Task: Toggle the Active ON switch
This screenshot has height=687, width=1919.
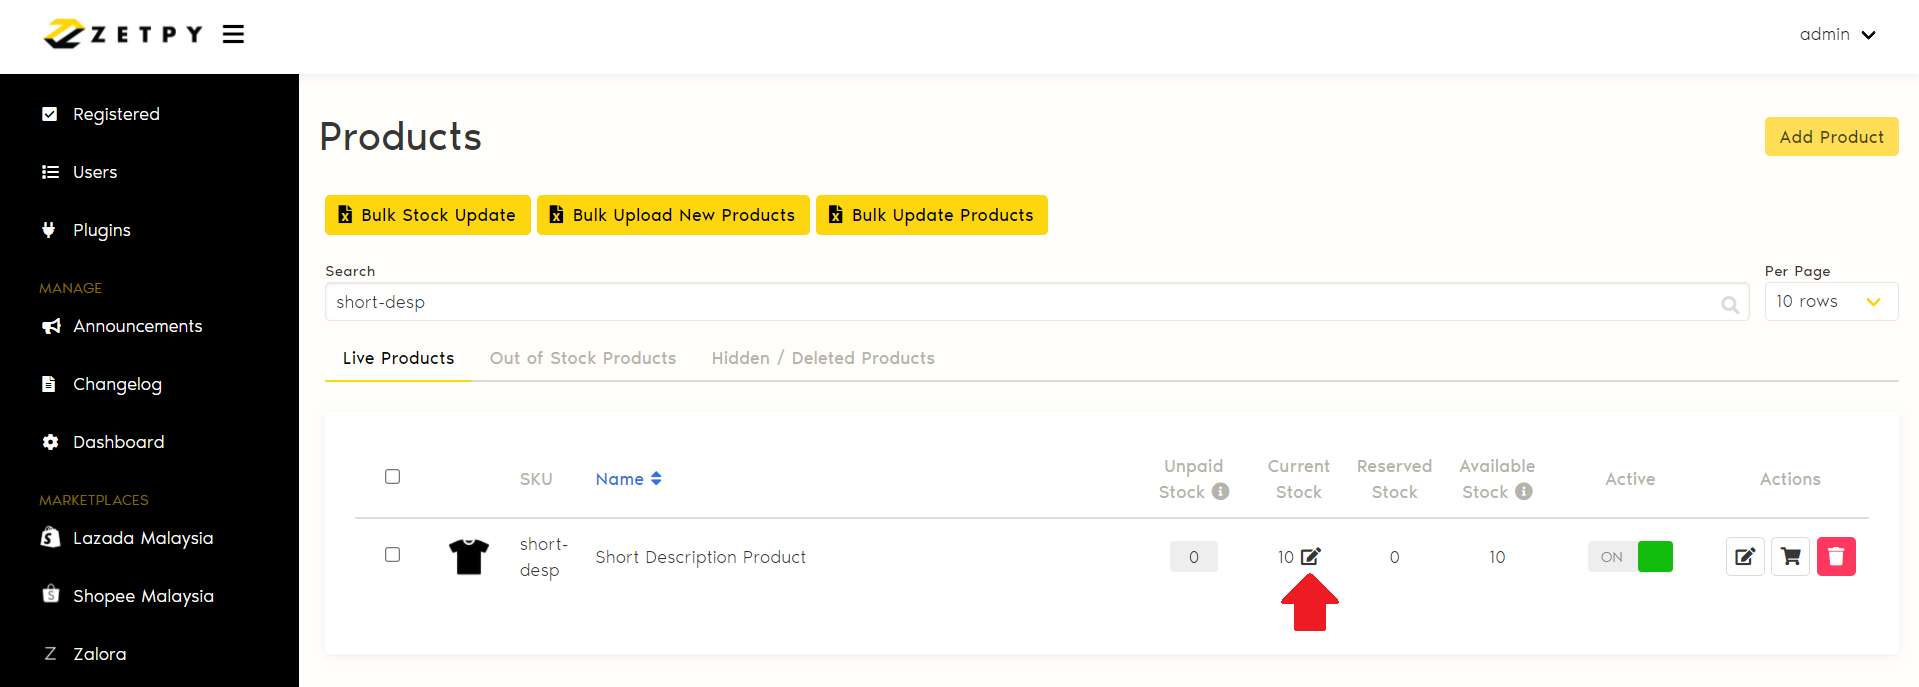Action: [x=1630, y=557]
